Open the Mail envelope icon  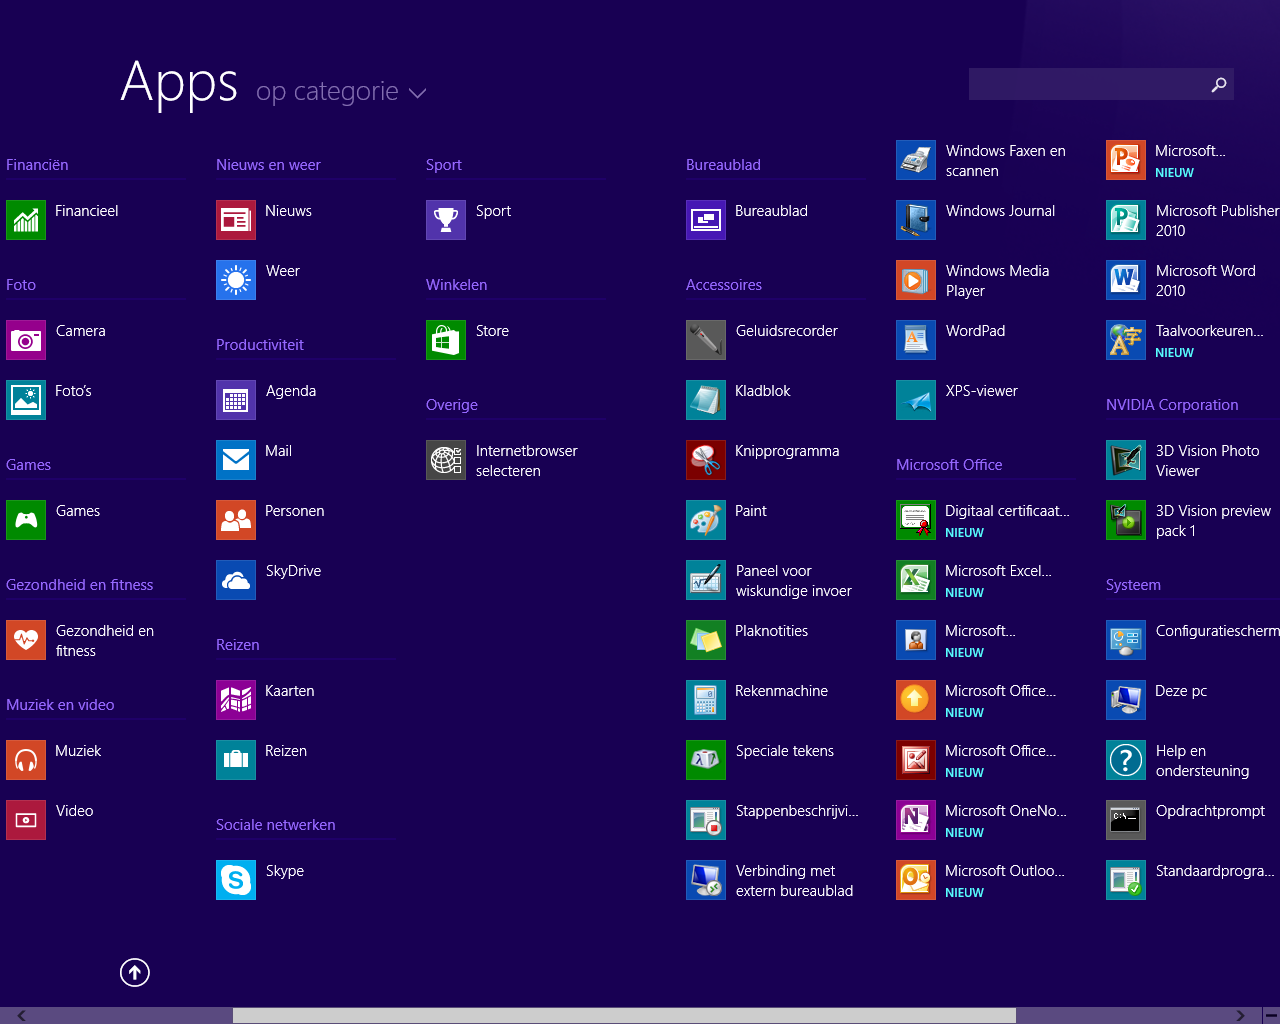point(236,460)
